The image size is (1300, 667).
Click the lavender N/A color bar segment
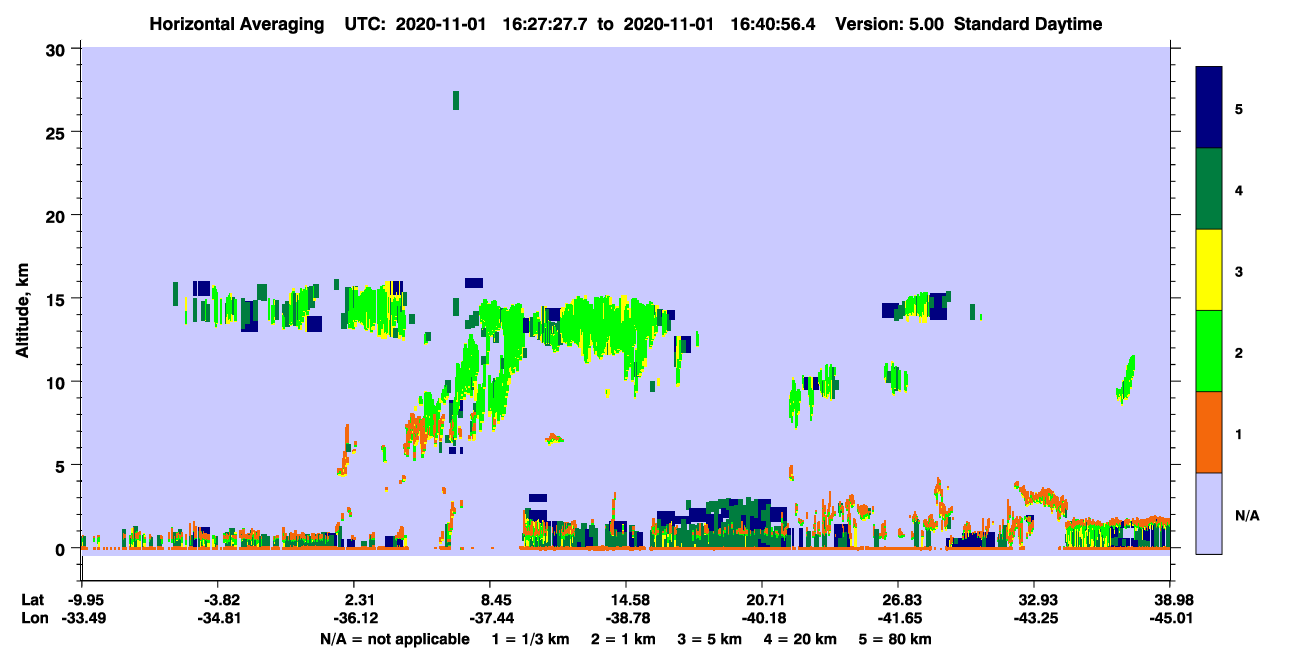coord(1210,513)
